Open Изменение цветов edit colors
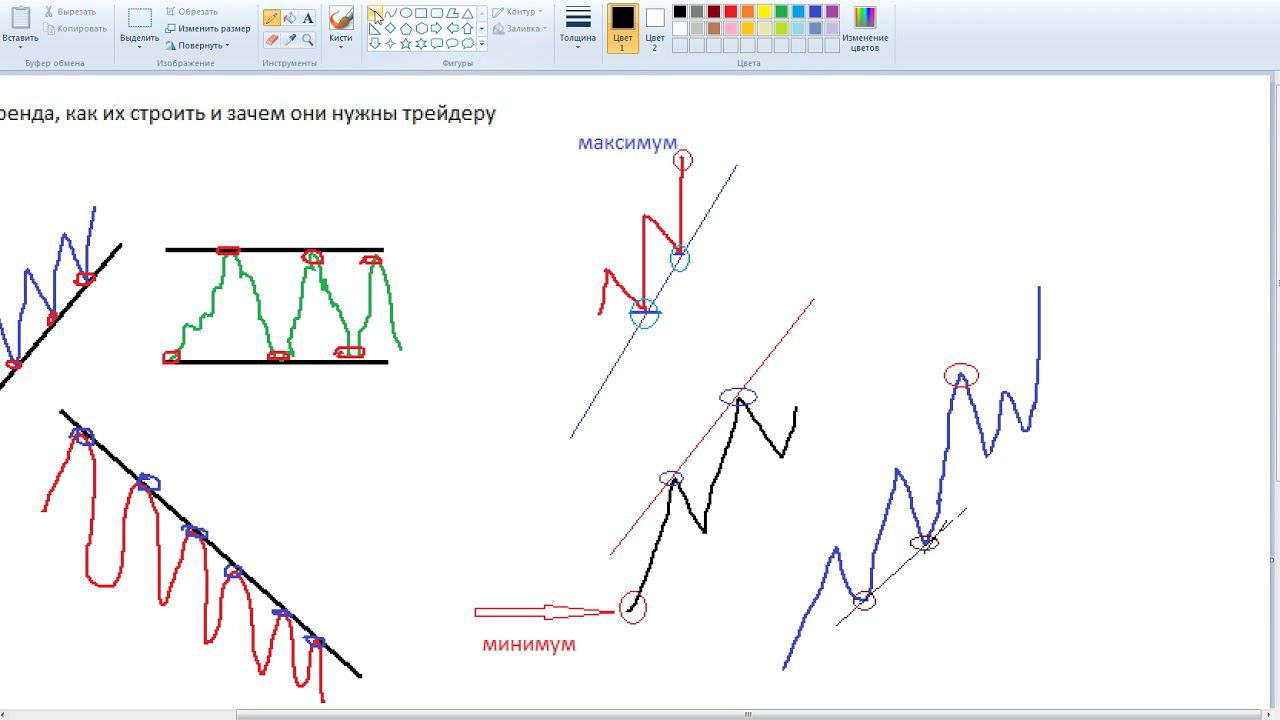 pos(865,29)
